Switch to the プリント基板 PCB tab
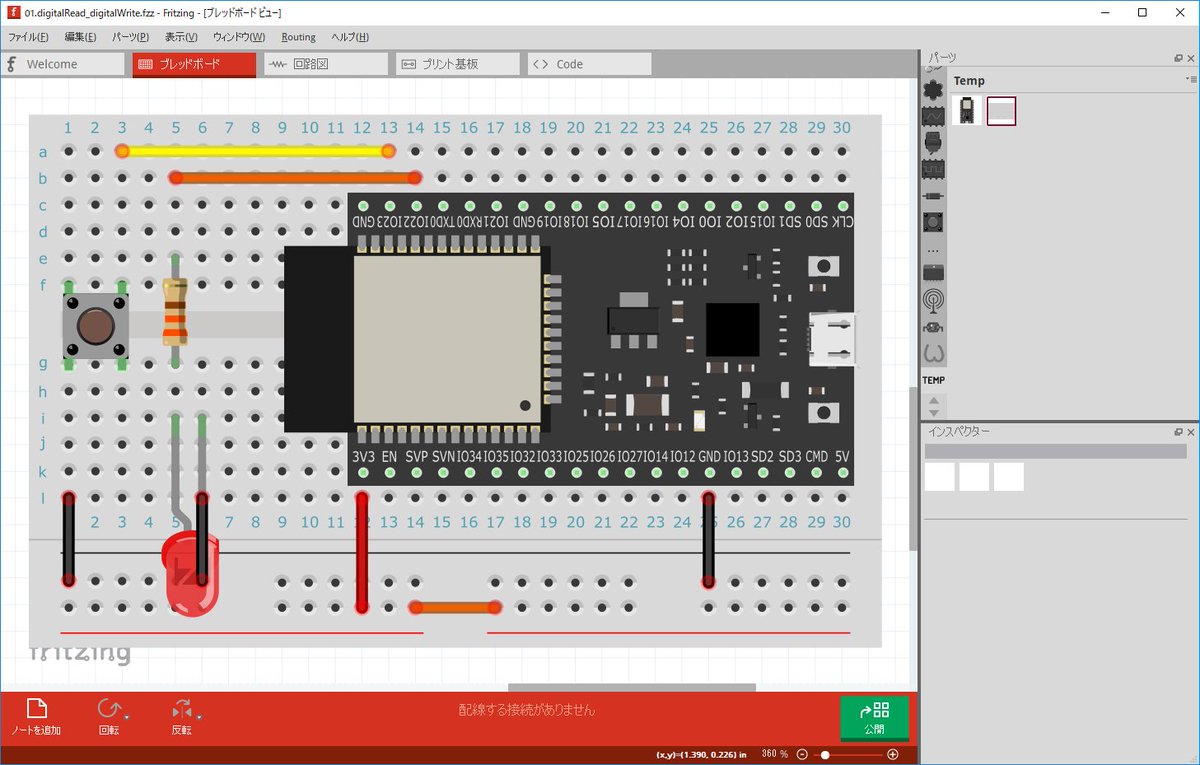The height and width of the screenshot is (765, 1200). point(458,64)
